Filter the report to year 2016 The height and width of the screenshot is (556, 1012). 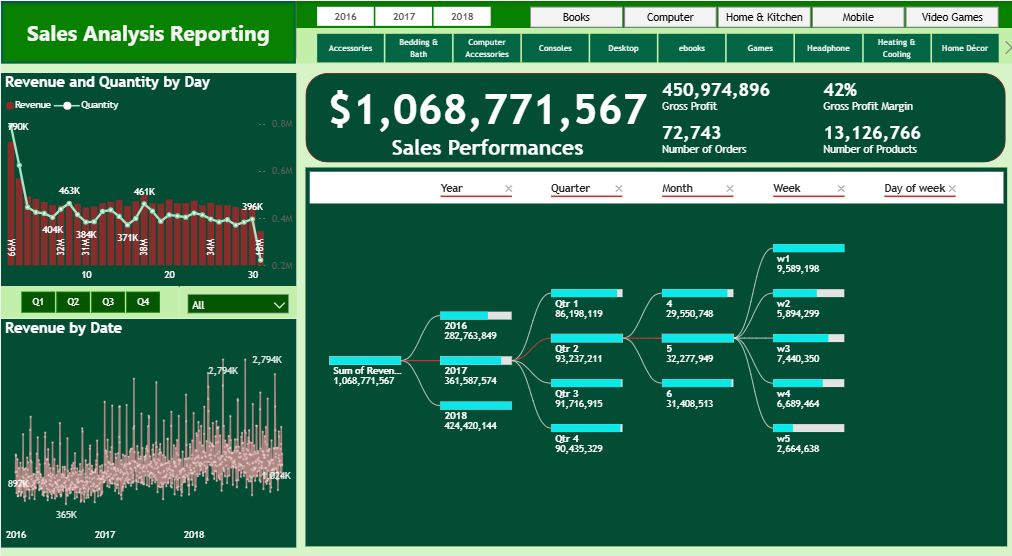pos(345,17)
